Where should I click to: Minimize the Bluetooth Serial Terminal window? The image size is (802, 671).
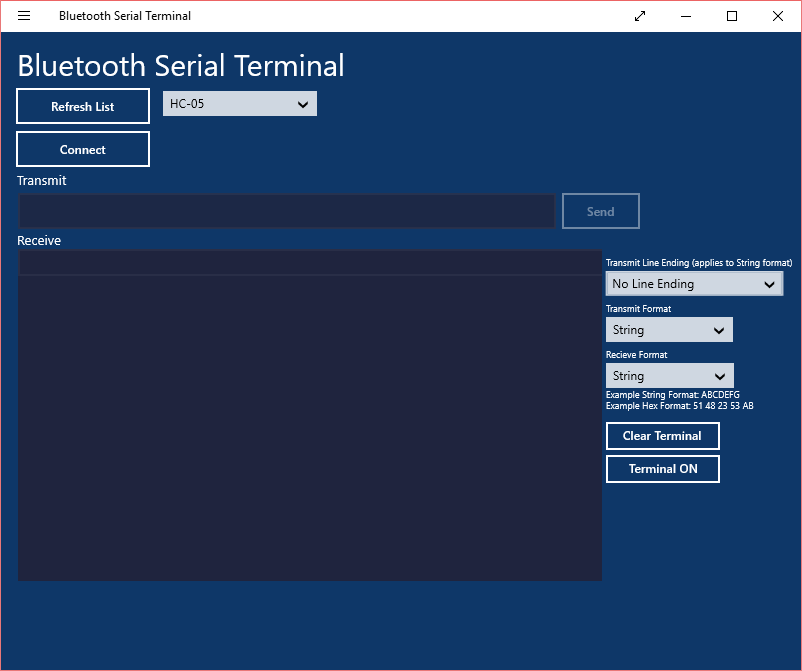pos(686,16)
